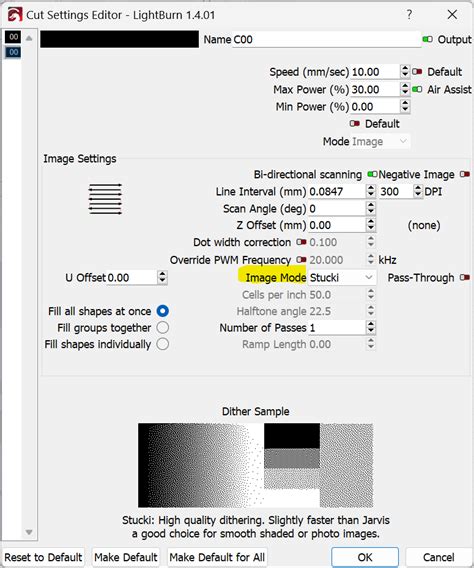Click the Dither Sample preview image

[255, 465]
